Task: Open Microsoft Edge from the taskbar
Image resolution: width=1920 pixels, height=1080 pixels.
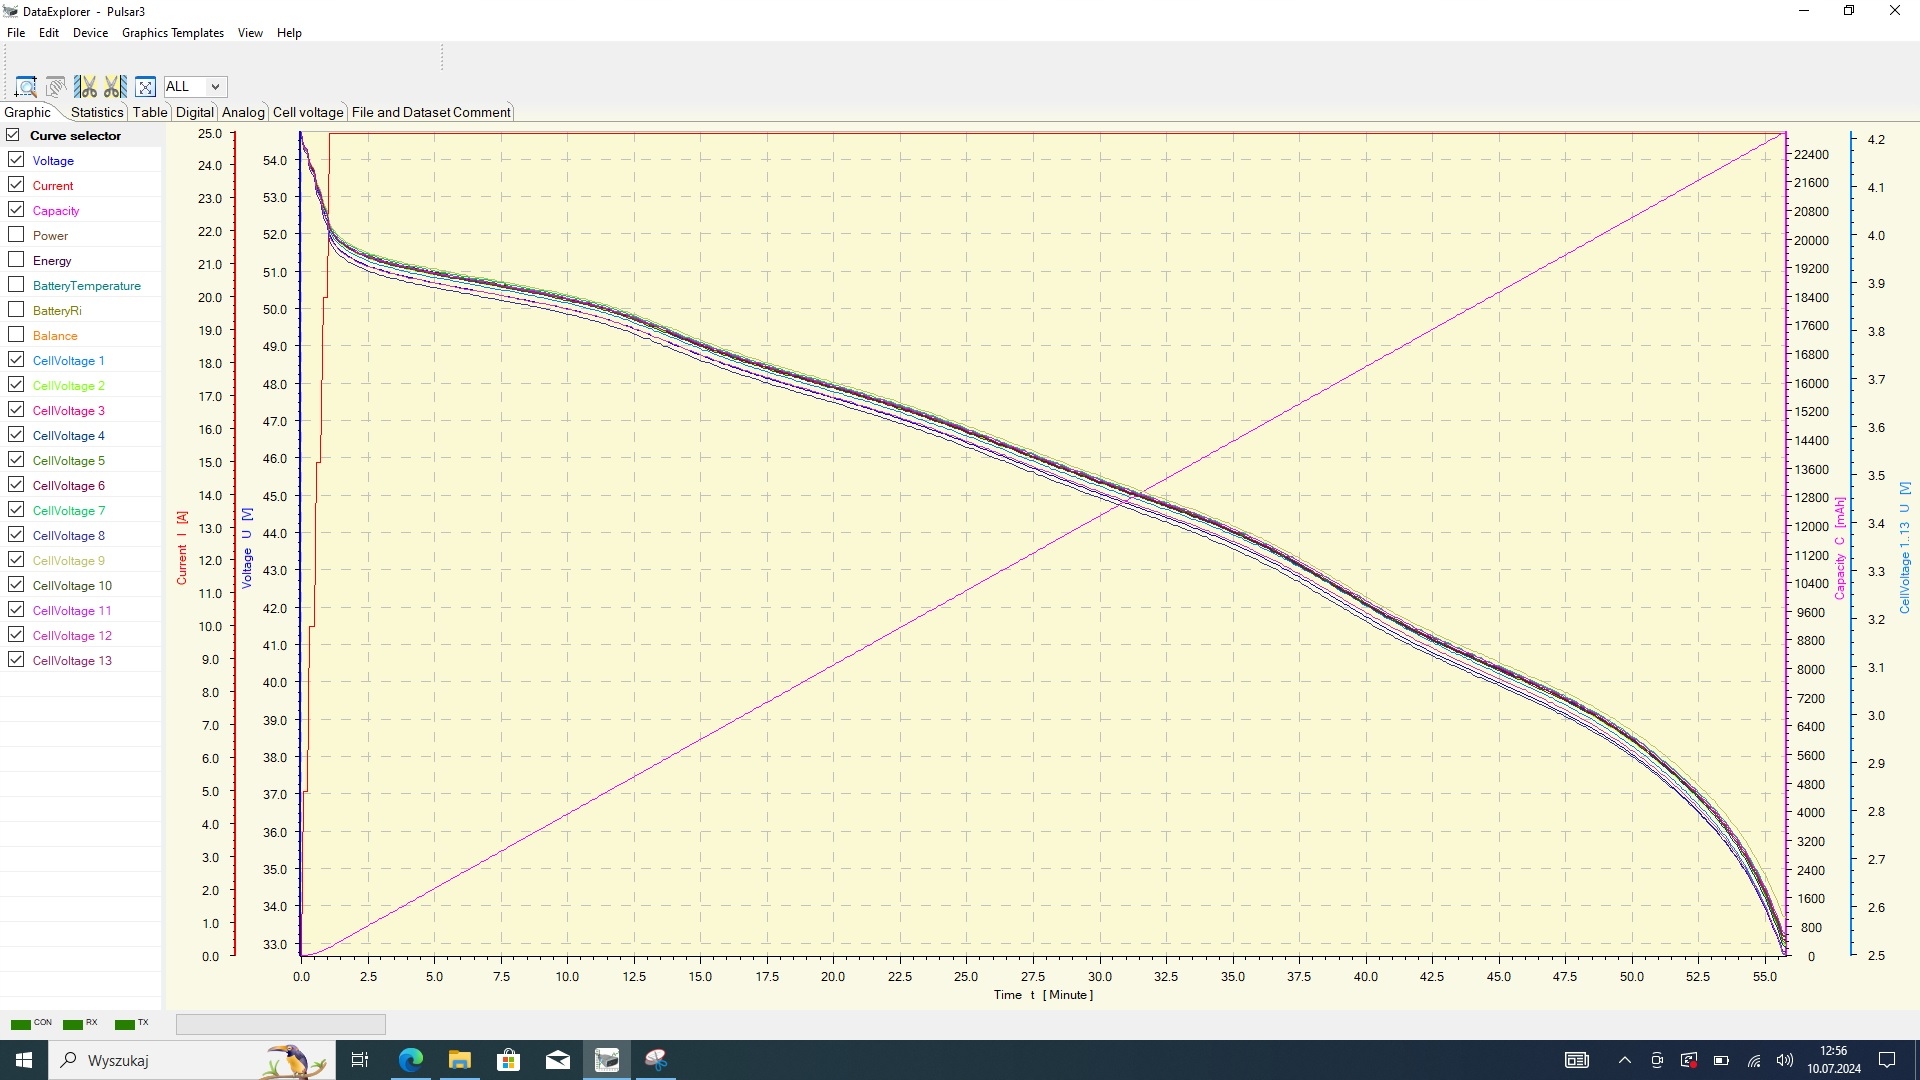Action: [x=410, y=1060]
